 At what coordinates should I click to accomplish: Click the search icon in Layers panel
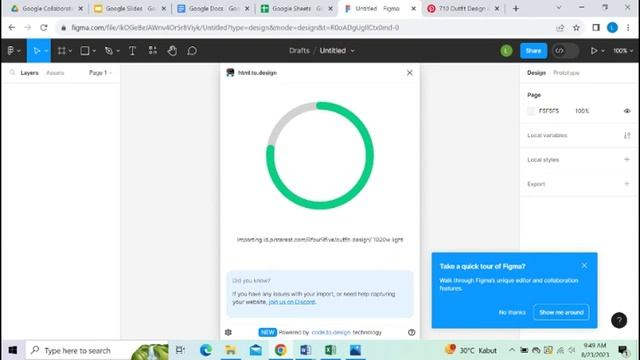click(x=12, y=73)
